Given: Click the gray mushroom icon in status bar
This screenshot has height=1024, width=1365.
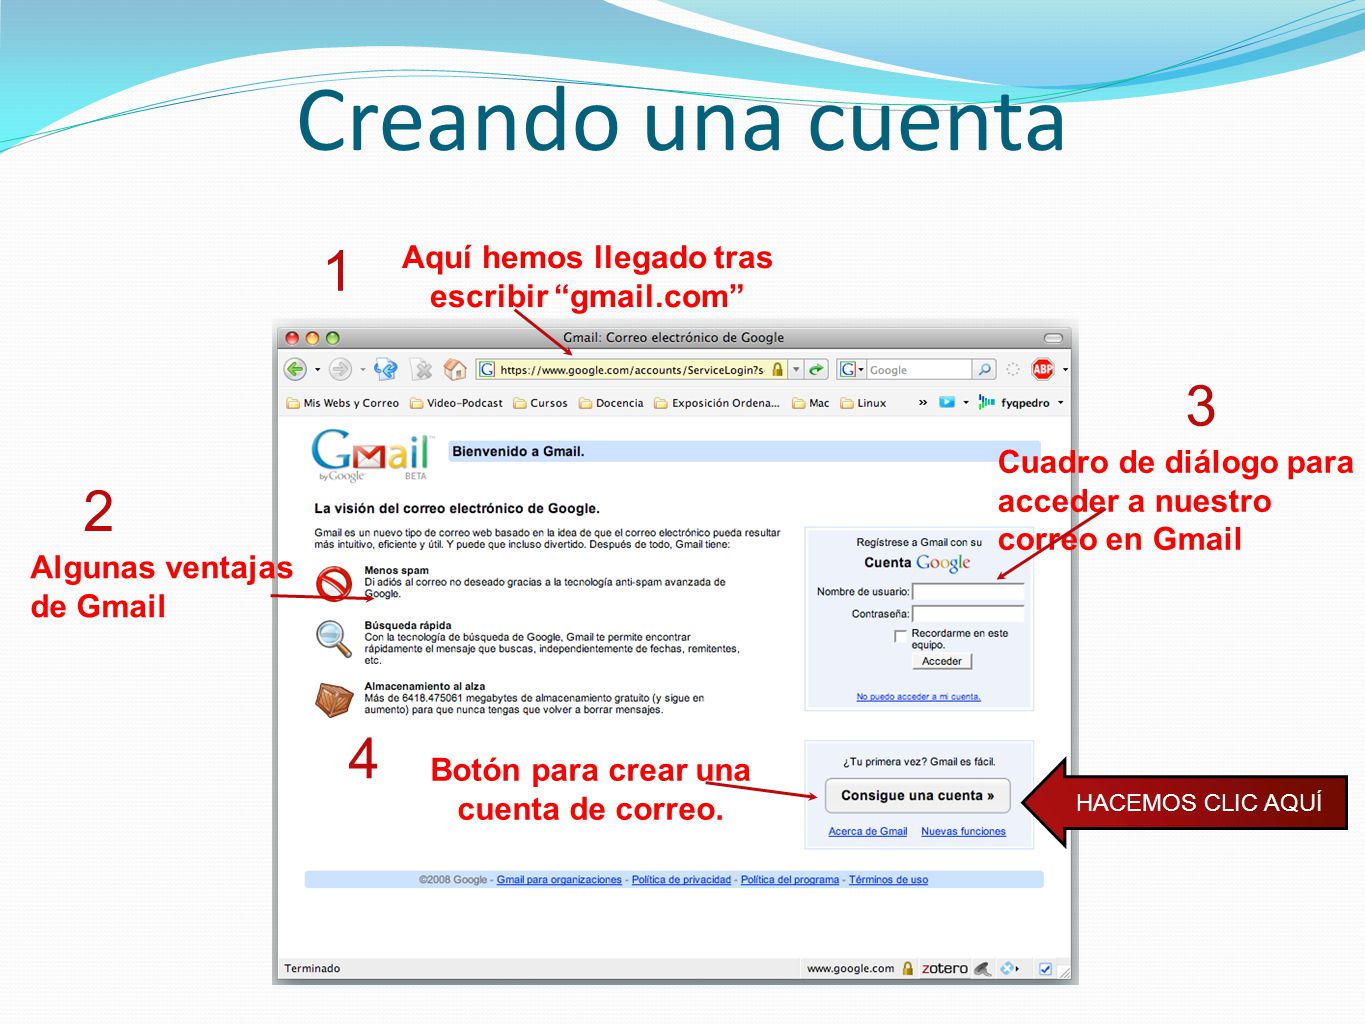Looking at the screenshot, I should 983,968.
